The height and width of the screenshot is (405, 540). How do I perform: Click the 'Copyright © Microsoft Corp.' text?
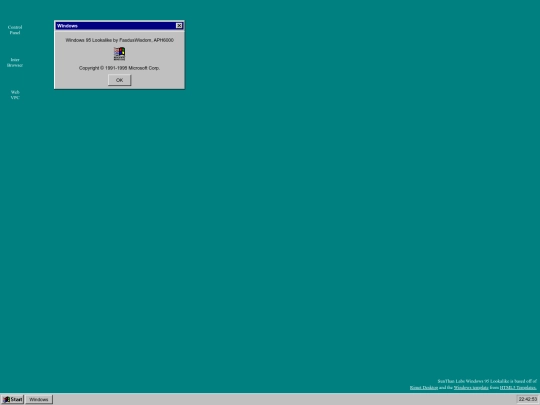click(120, 68)
